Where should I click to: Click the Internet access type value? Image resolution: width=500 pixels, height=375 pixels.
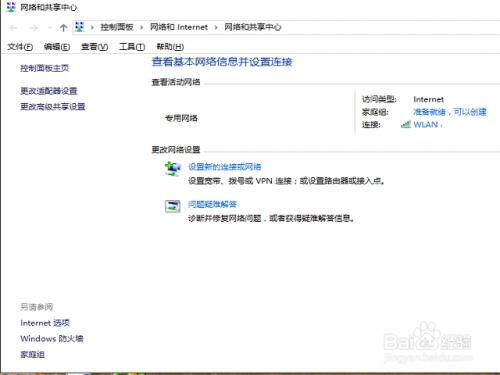(x=428, y=99)
